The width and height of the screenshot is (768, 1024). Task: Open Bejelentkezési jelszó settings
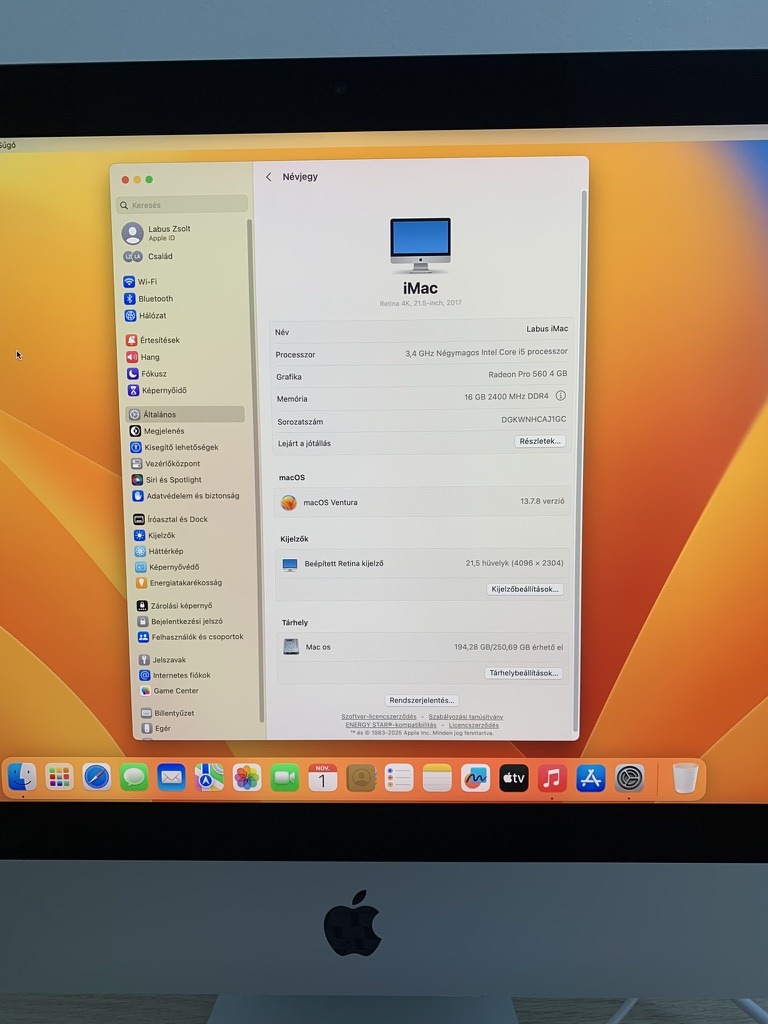[180, 621]
